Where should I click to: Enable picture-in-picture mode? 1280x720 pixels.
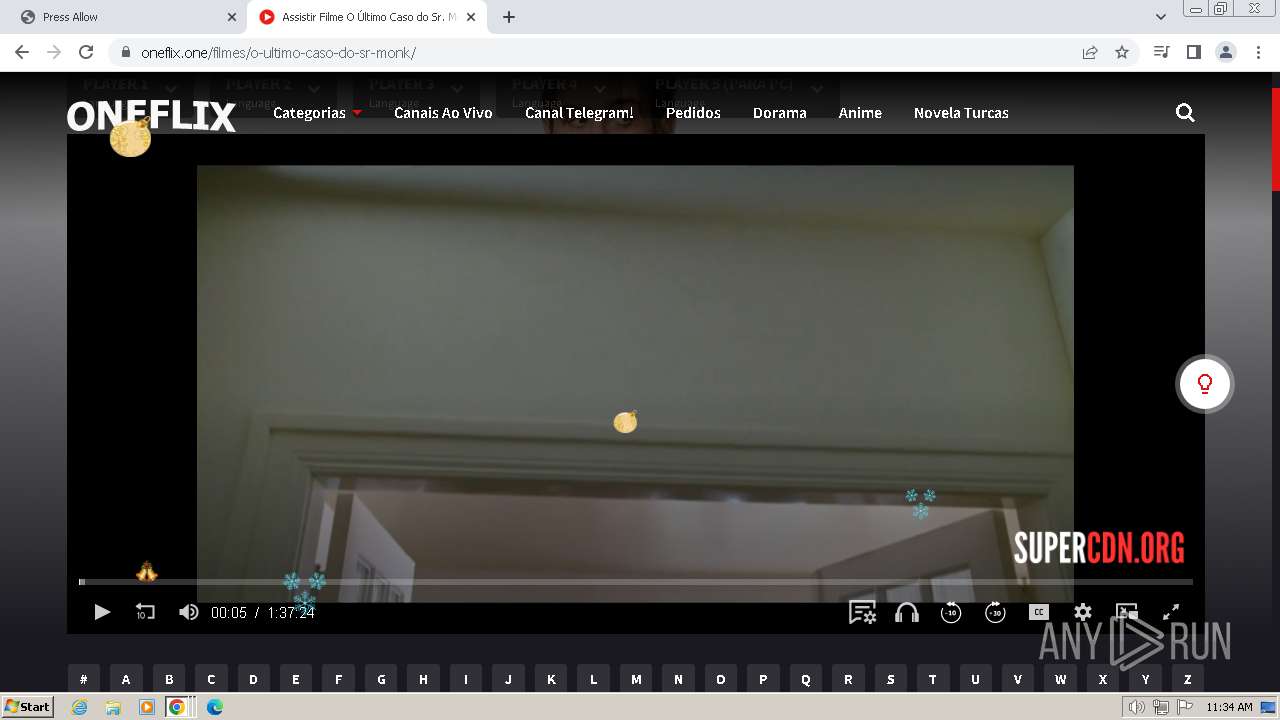pos(1127,612)
